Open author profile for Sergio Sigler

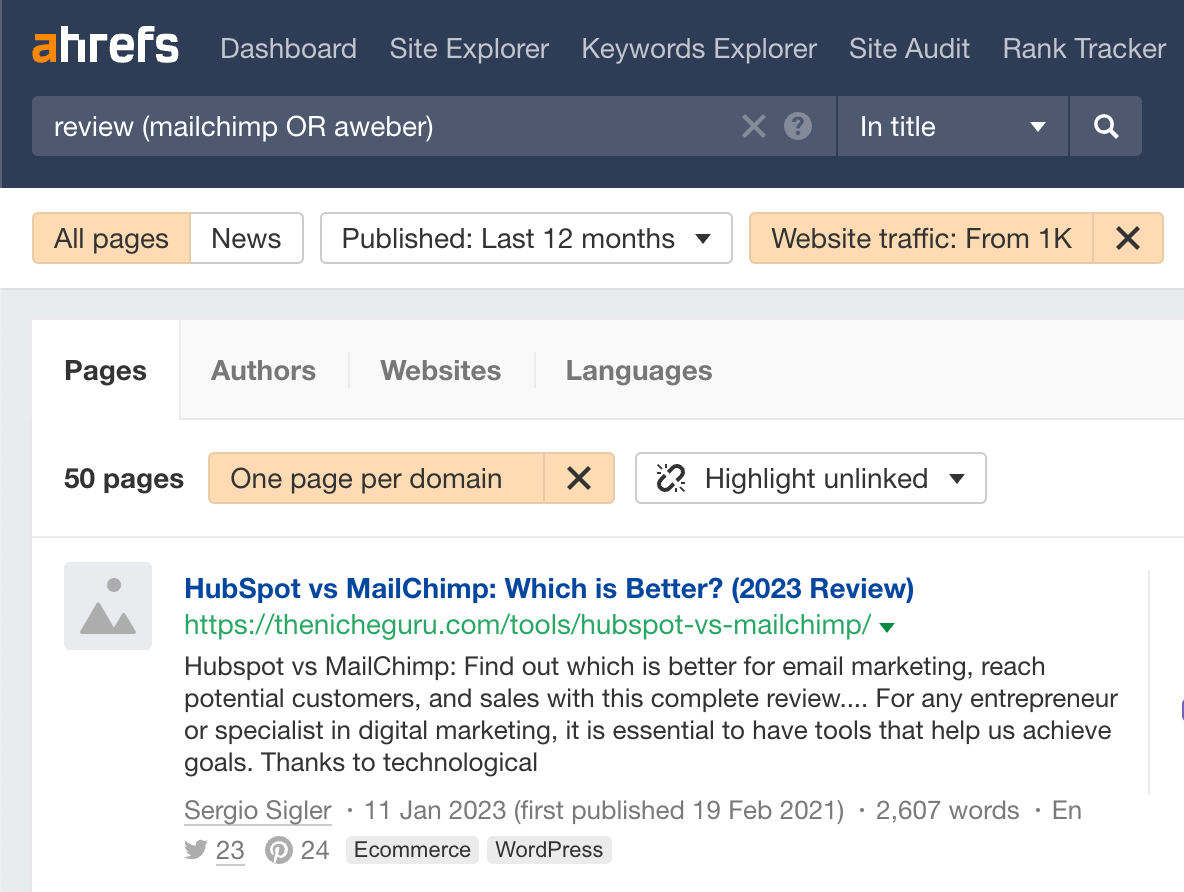pos(257,810)
